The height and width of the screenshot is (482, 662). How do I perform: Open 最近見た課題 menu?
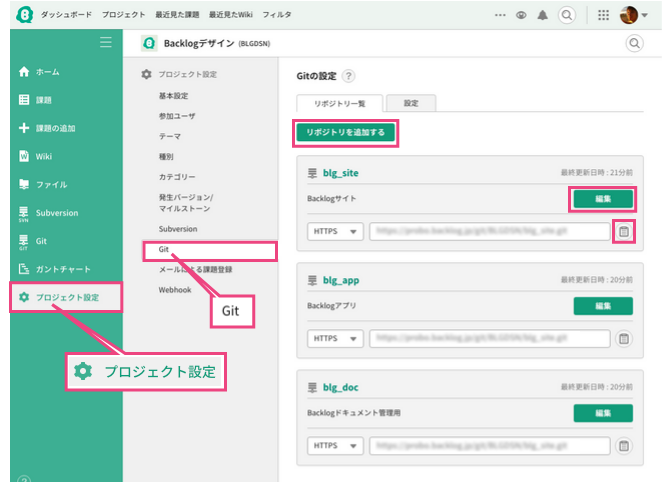(177, 15)
